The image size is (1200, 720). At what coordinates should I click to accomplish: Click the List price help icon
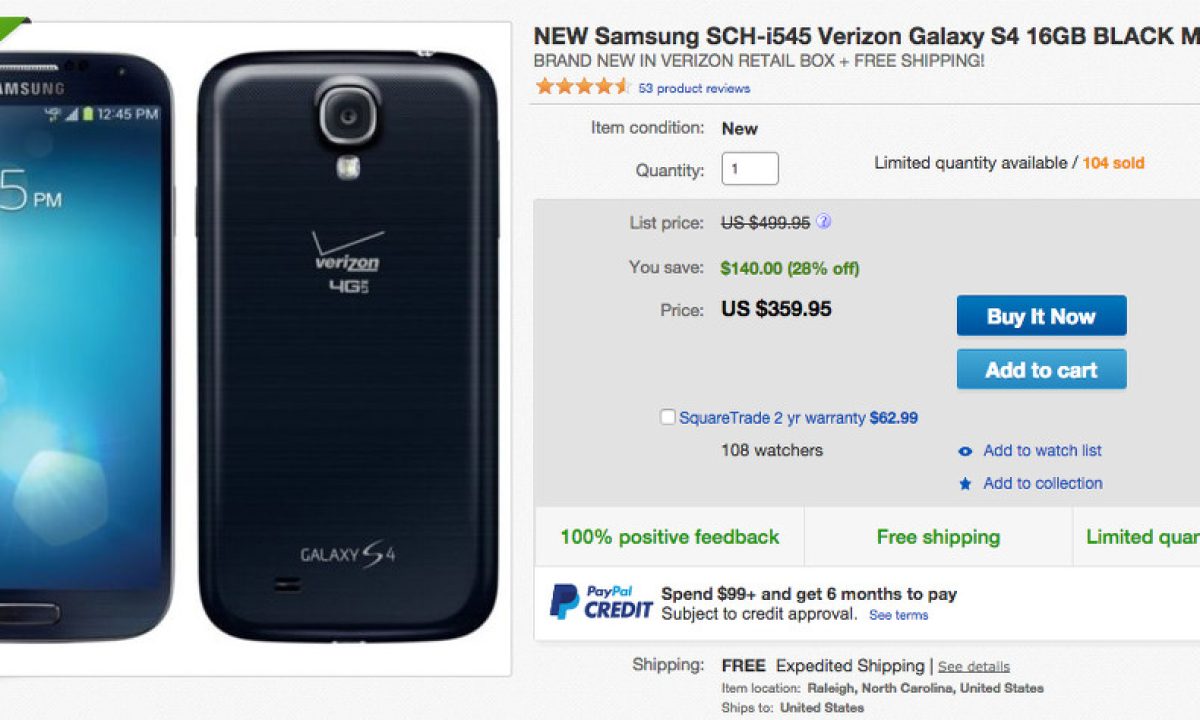[823, 222]
